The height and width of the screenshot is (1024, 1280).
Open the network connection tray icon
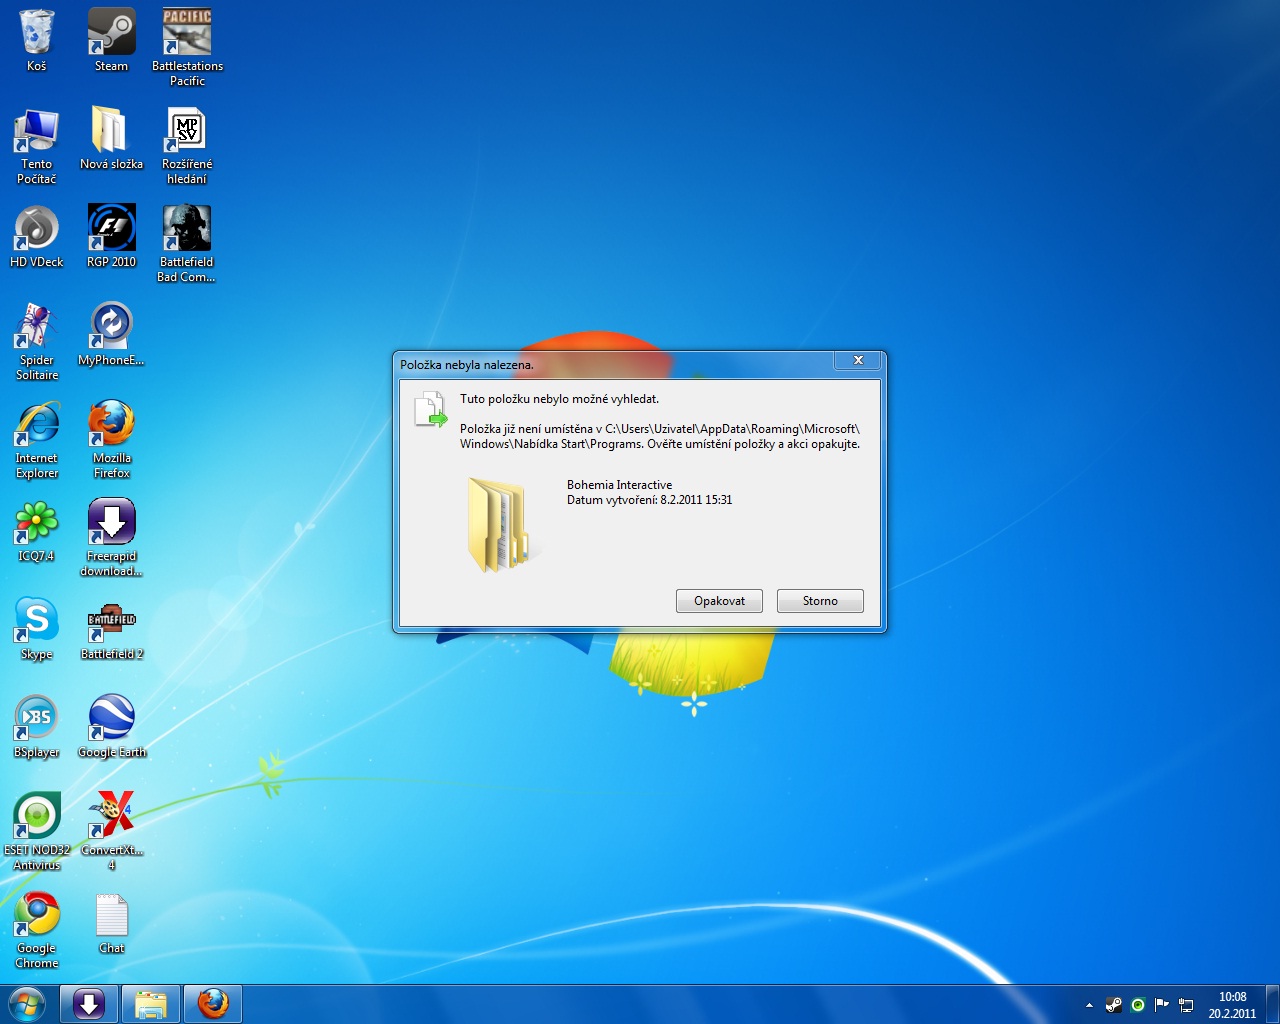click(x=1186, y=1005)
